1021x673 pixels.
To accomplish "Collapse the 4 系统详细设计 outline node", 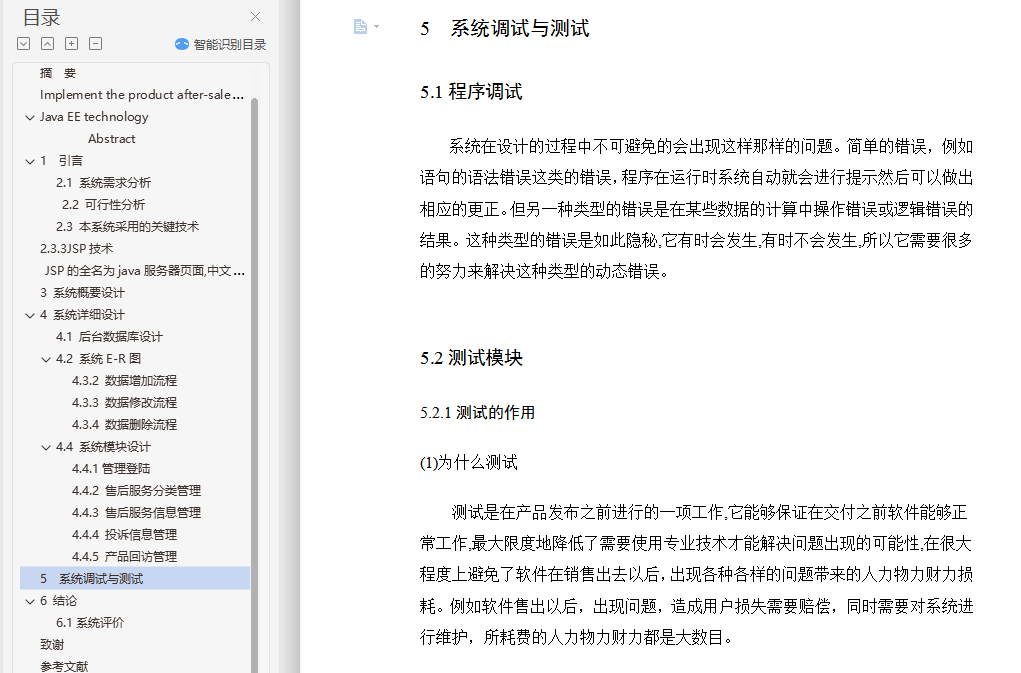I will tap(29, 316).
